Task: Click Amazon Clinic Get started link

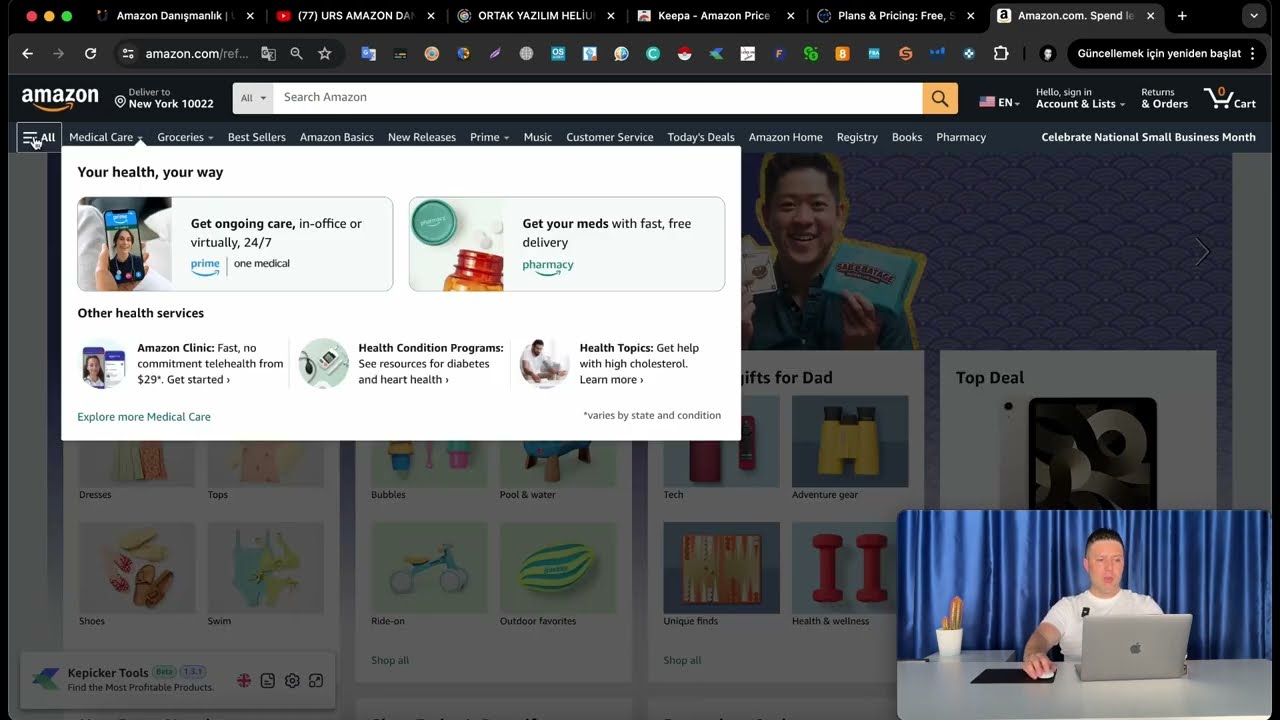Action: point(198,380)
